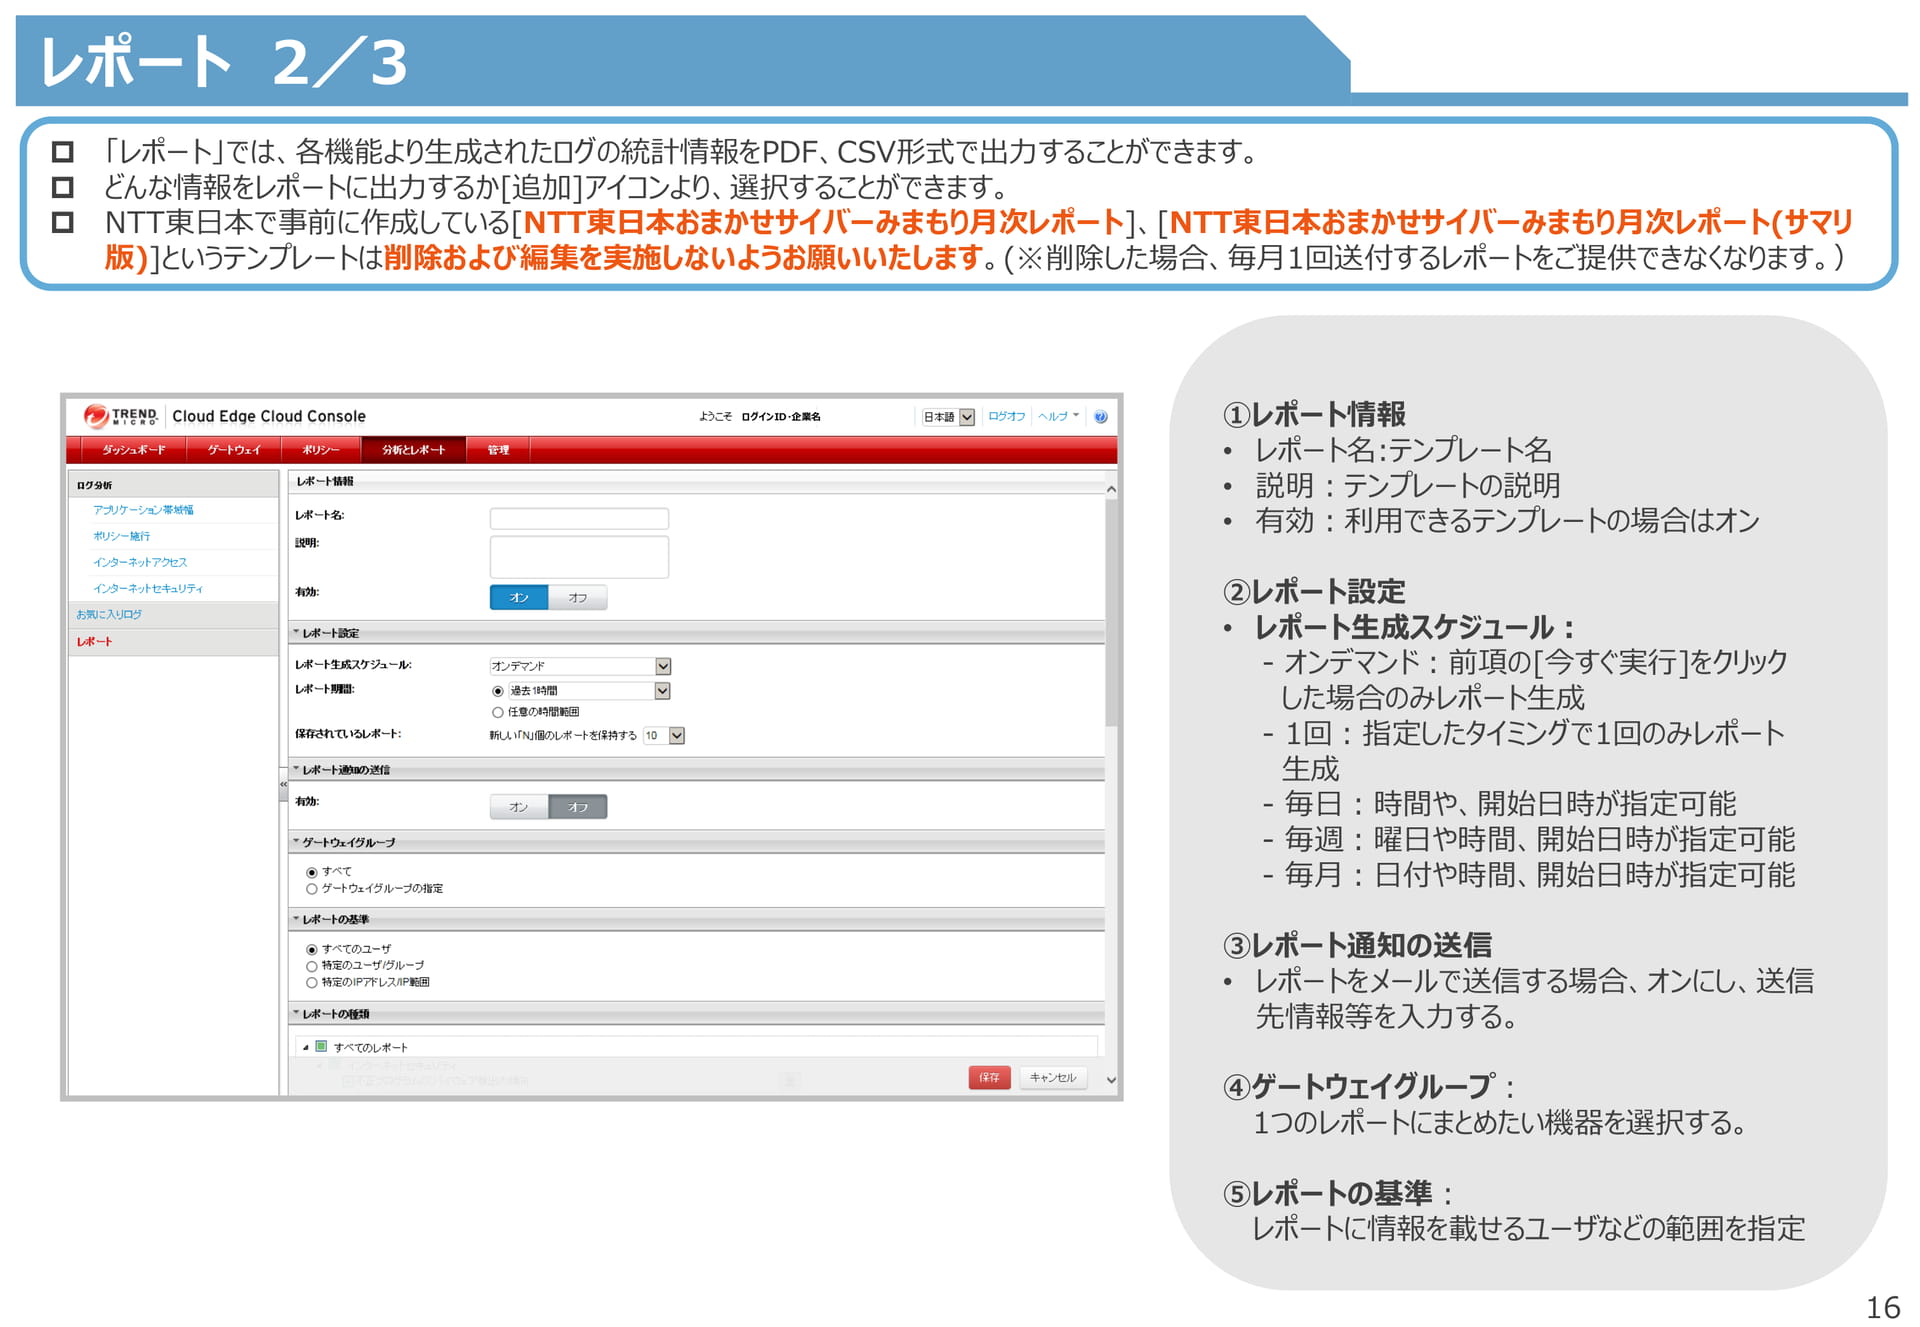The image size is (1920, 1327).
Task: Focus the 説明 text area
Action: tap(579, 557)
